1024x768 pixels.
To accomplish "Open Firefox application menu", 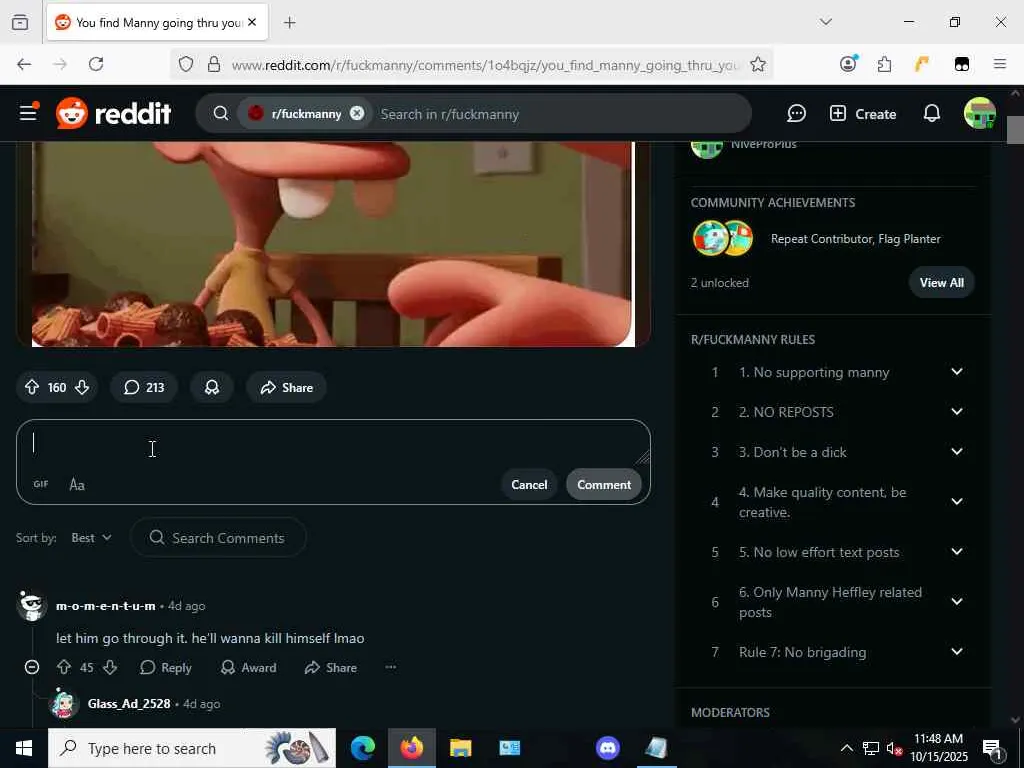I will pos(1000,64).
